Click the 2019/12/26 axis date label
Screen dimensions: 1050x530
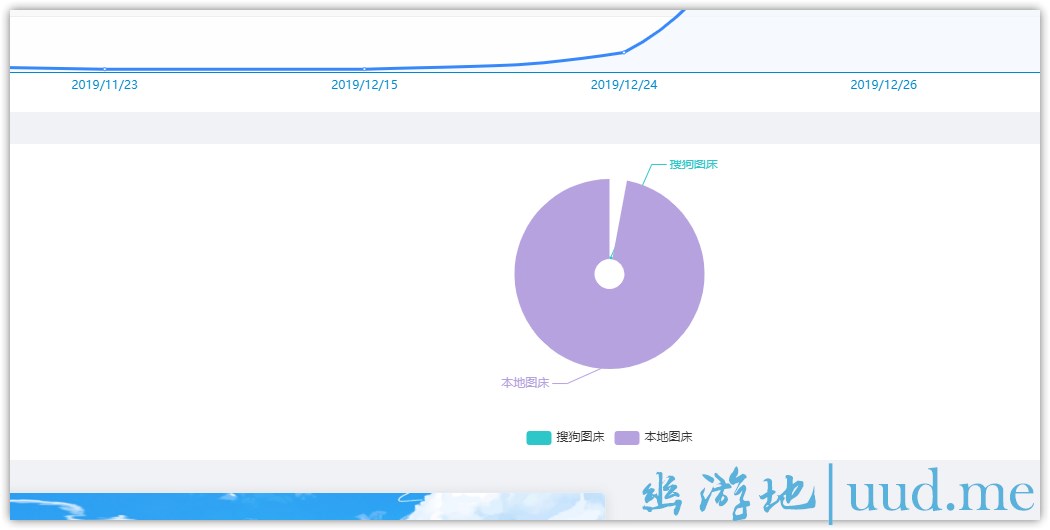tap(883, 85)
